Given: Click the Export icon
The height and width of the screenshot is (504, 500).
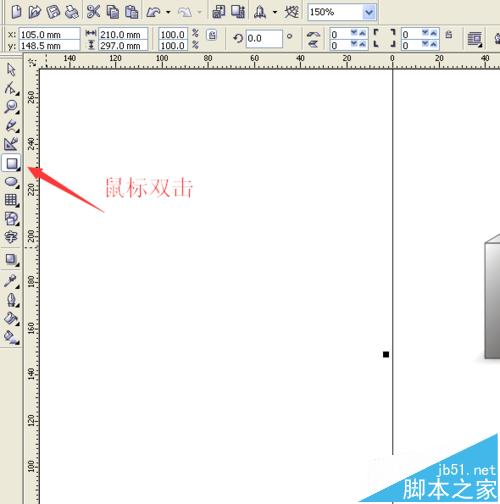Looking at the screenshot, I should (238, 12).
